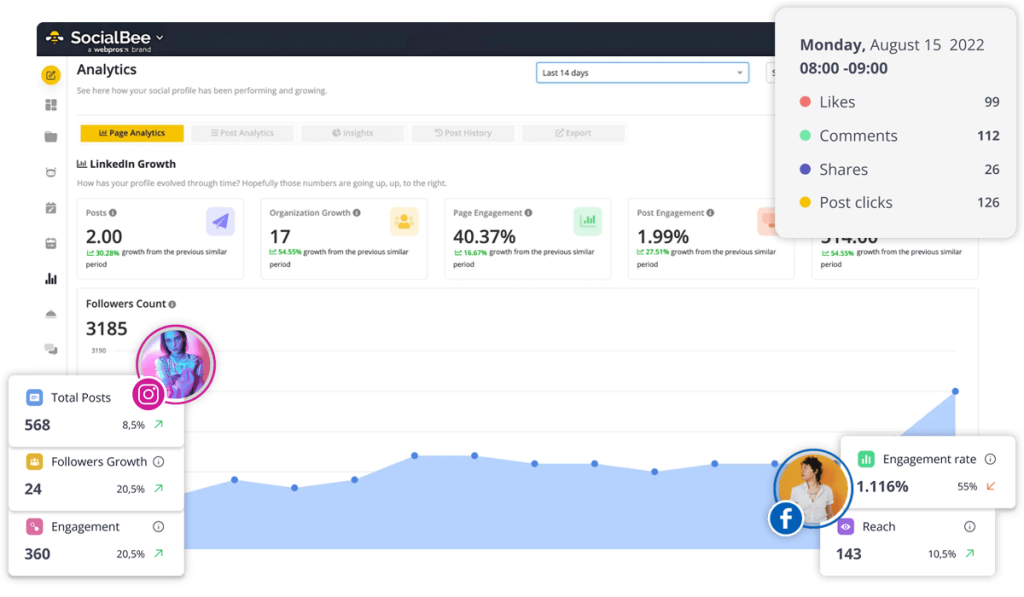The height and width of the screenshot is (597, 1024).
Task: Click the yellow compose post icon in sidebar
Action: [51, 75]
